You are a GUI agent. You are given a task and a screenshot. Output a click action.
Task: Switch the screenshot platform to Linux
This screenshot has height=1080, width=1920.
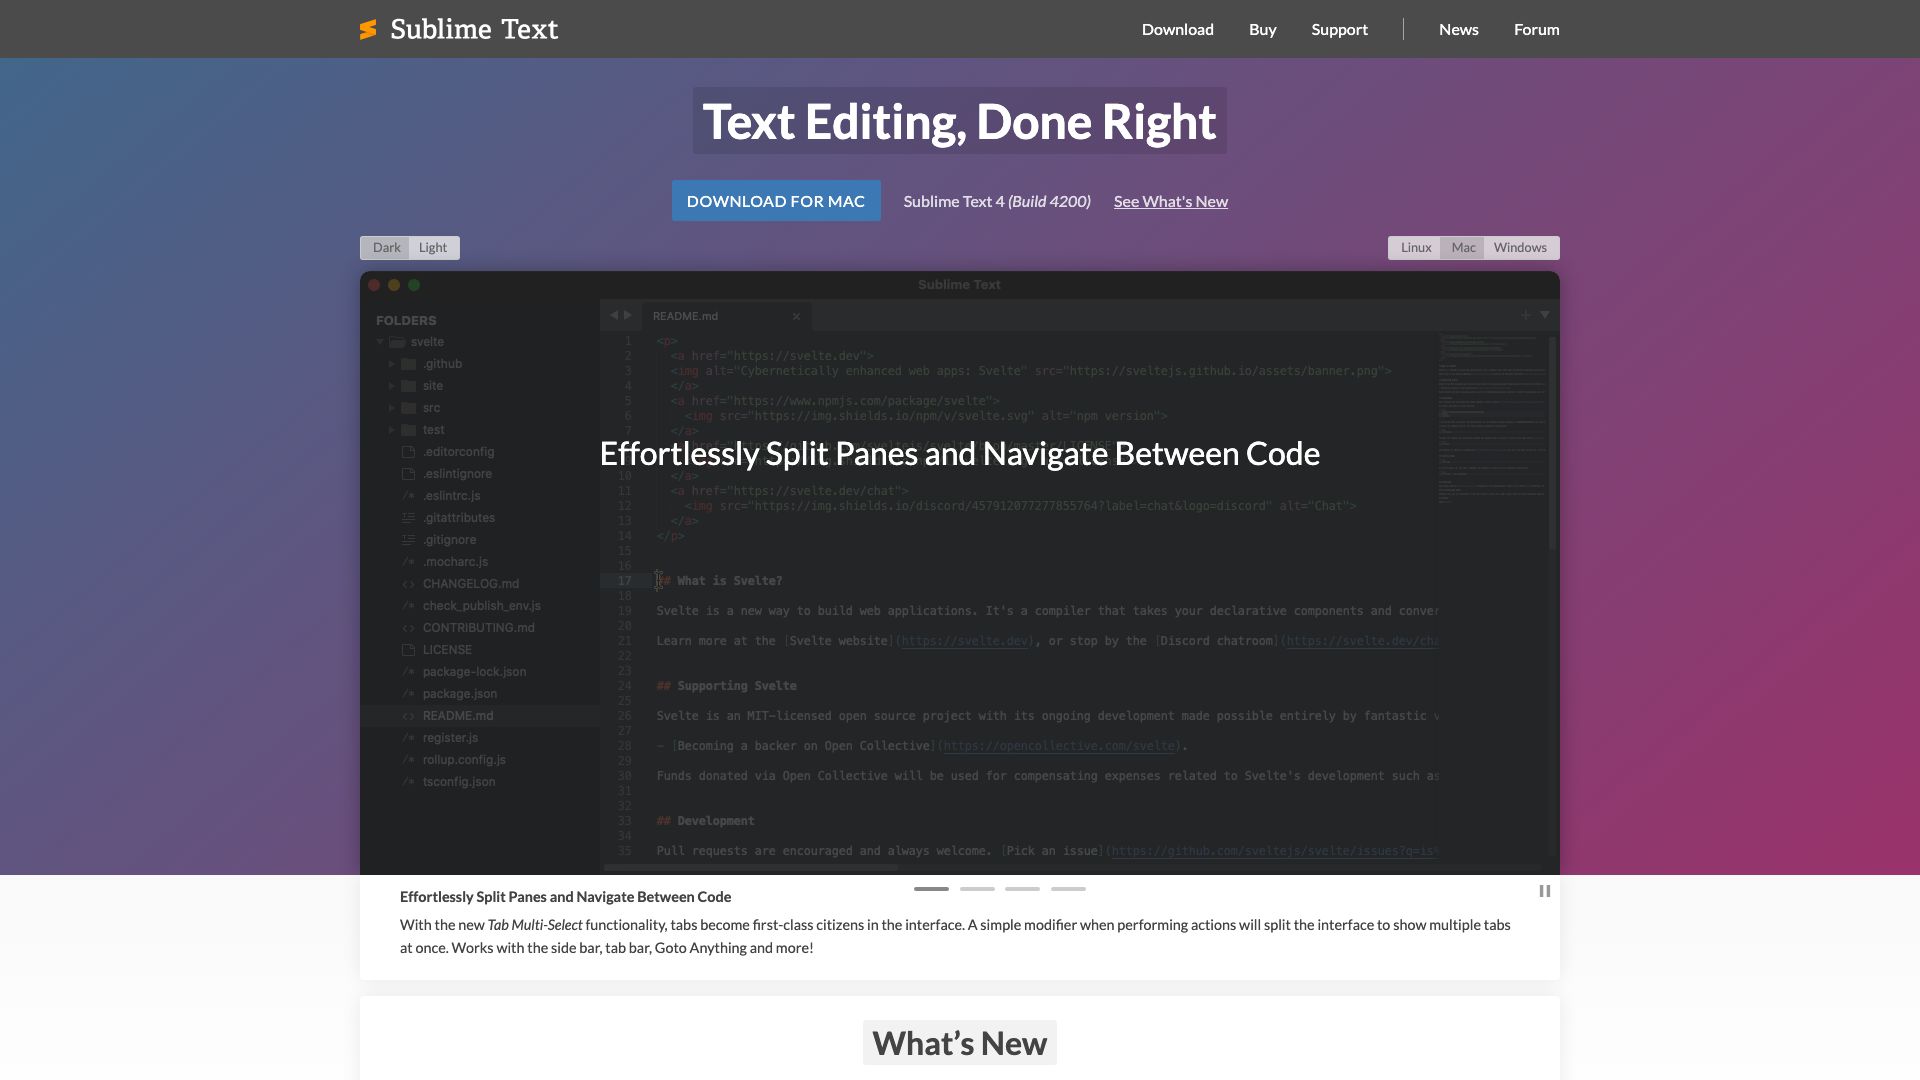[1415, 247]
